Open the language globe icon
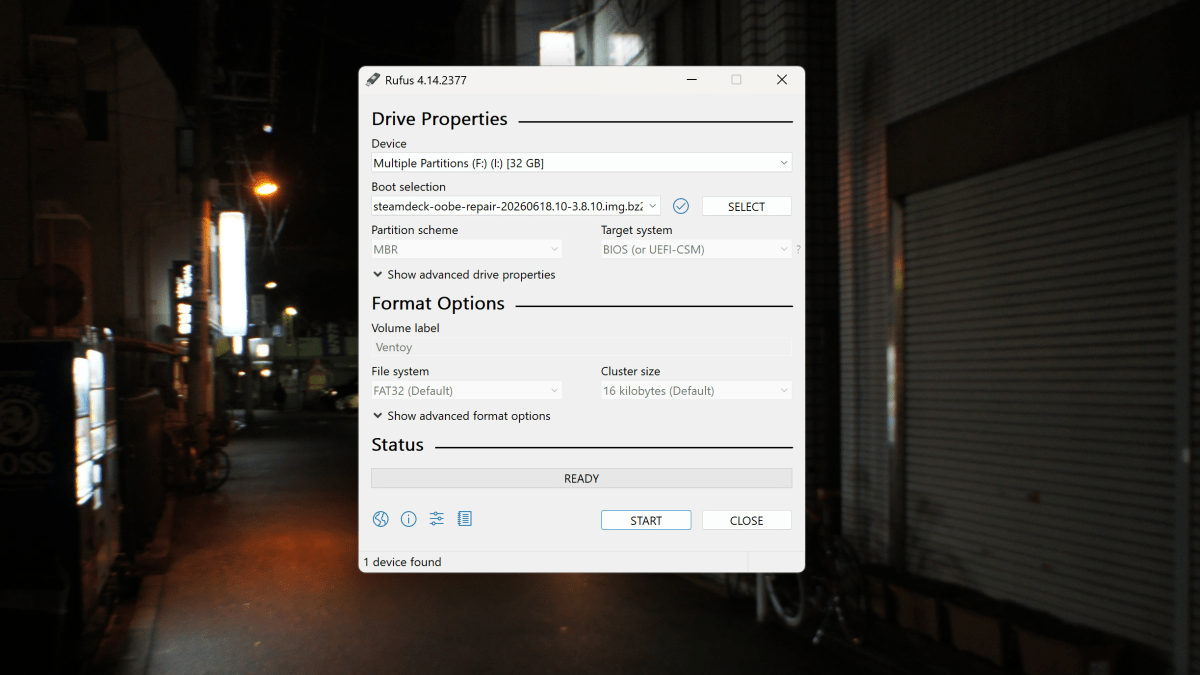 pos(380,519)
